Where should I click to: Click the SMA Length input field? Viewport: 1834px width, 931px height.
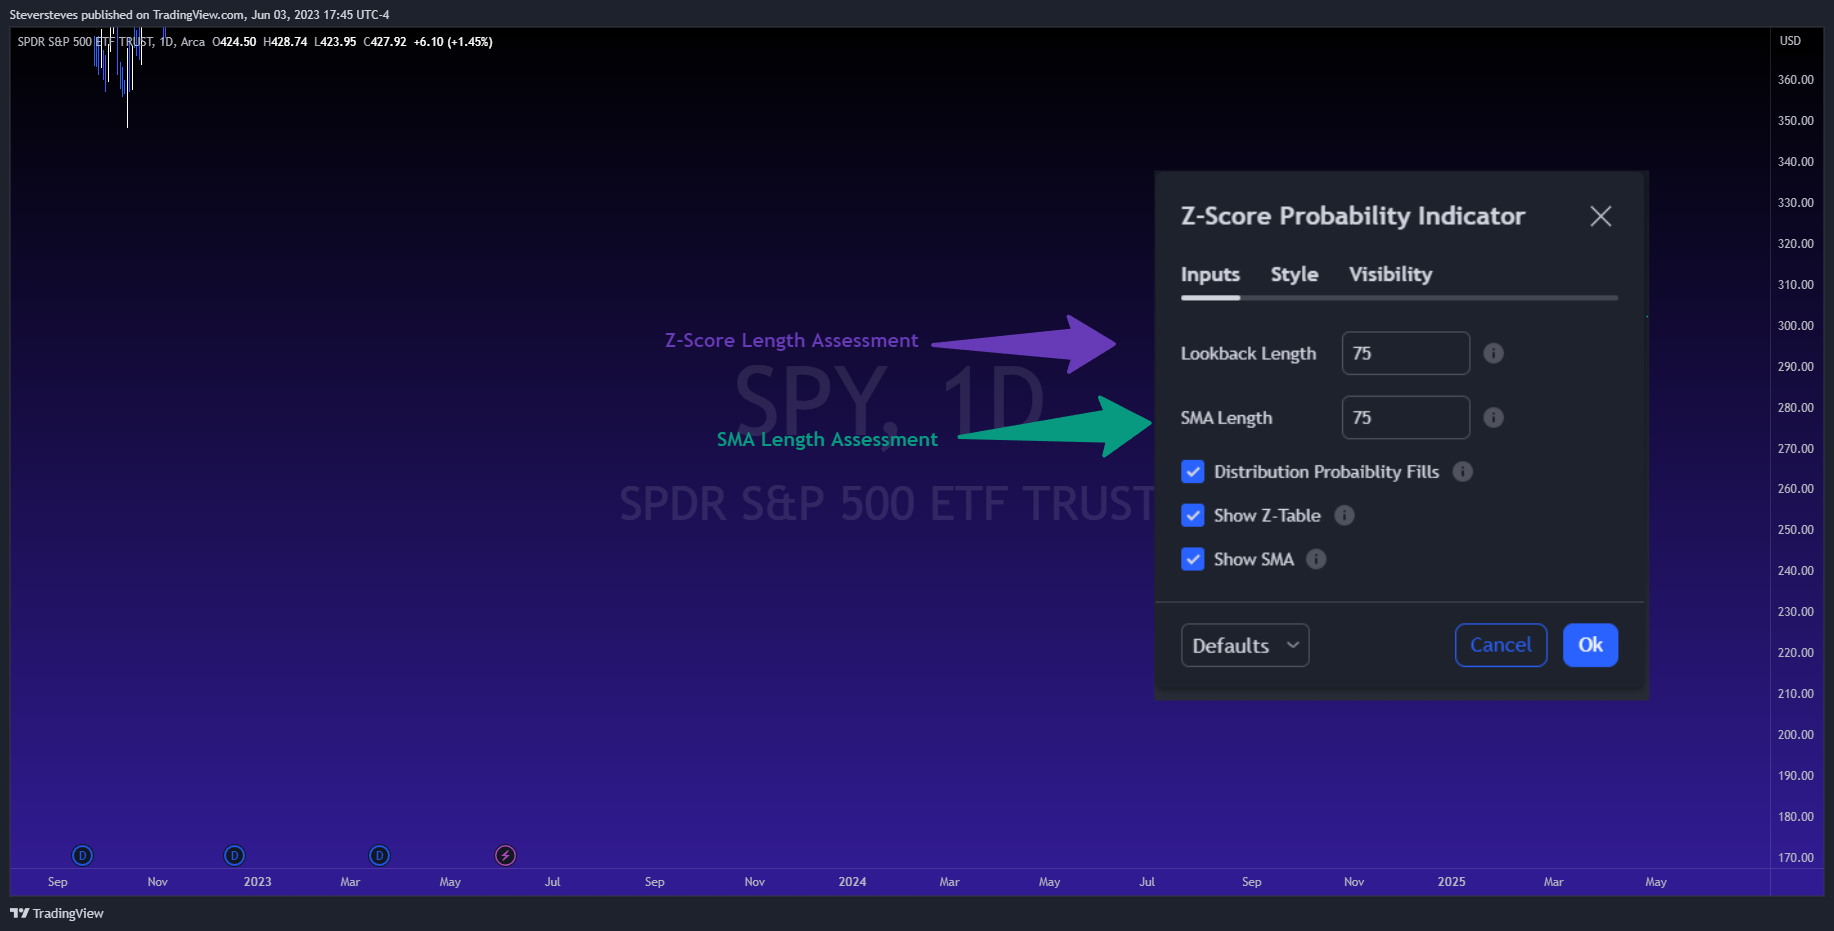point(1406,417)
